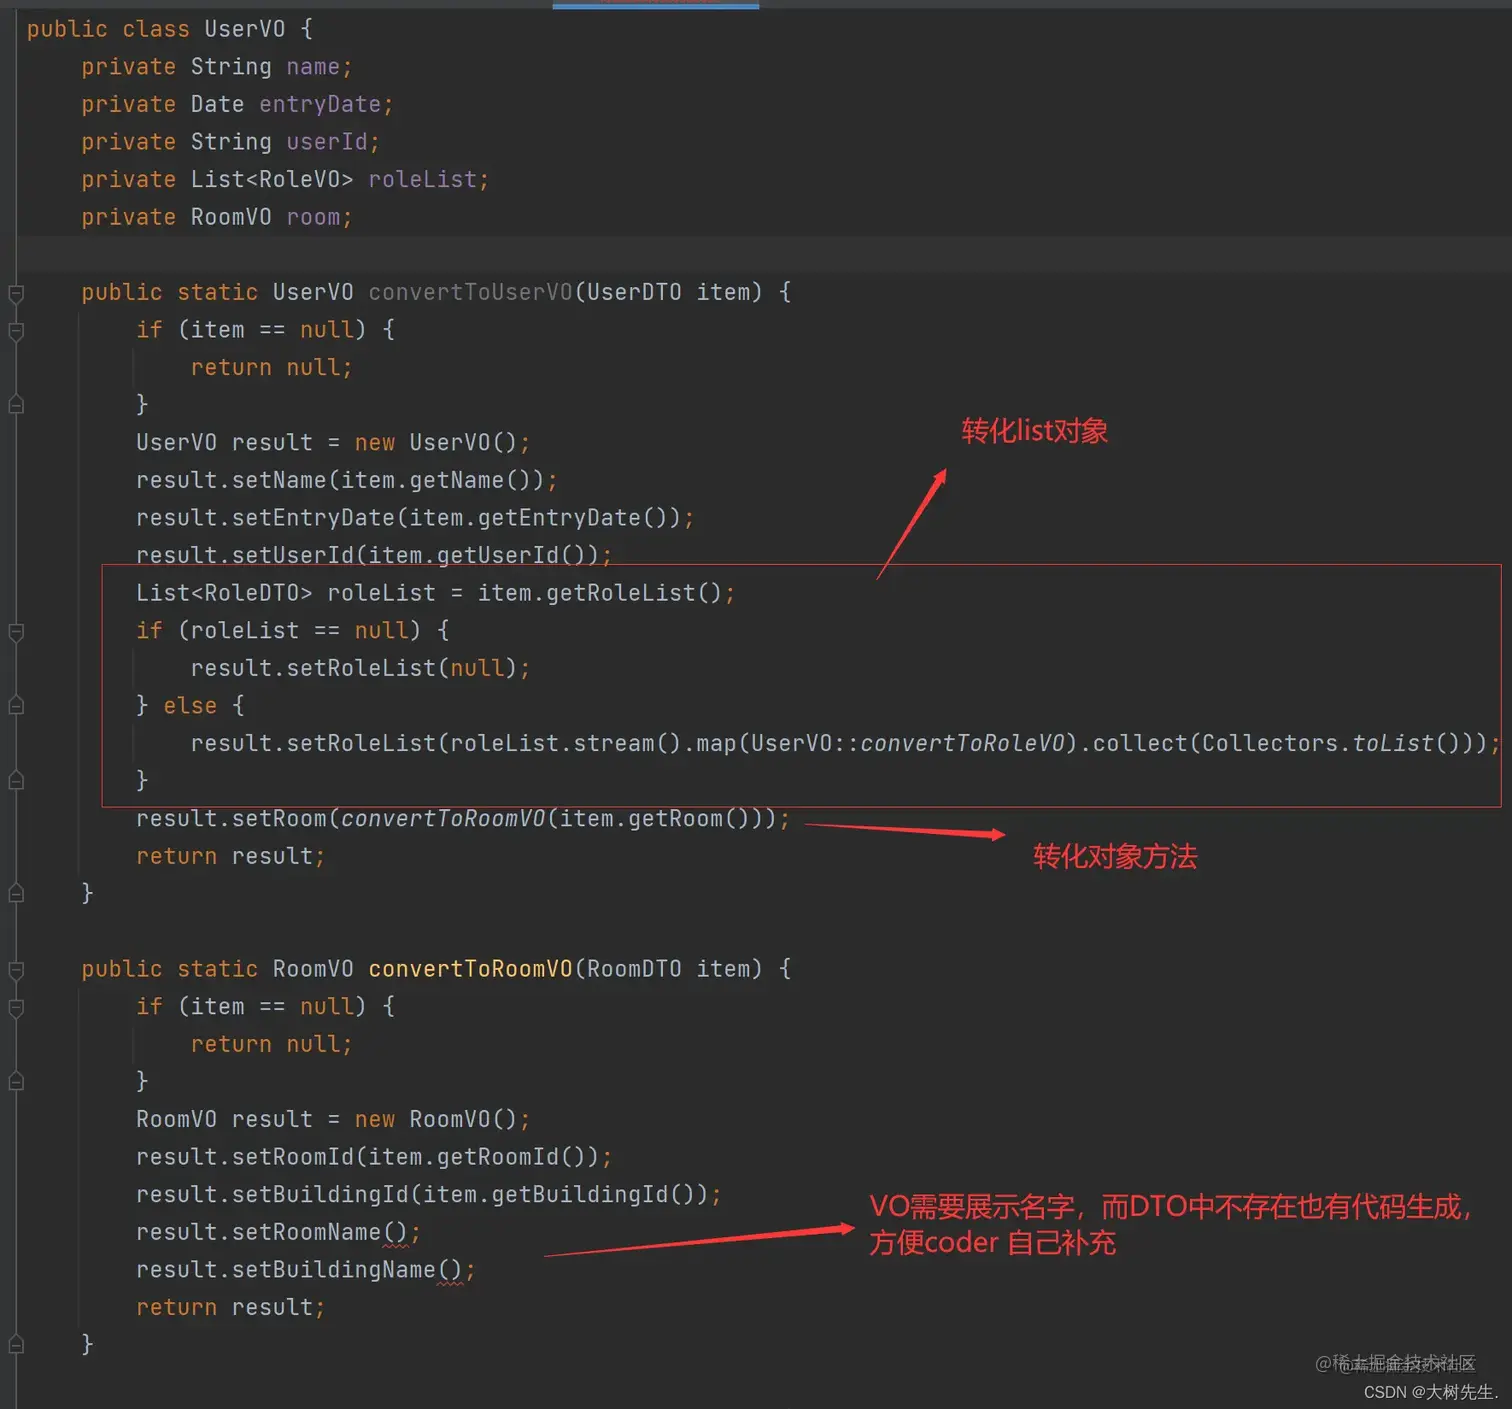The height and width of the screenshot is (1409, 1512).
Task: Click the greyed 'convertToUserVO' method name in its declaration
Action: (470, 292)
